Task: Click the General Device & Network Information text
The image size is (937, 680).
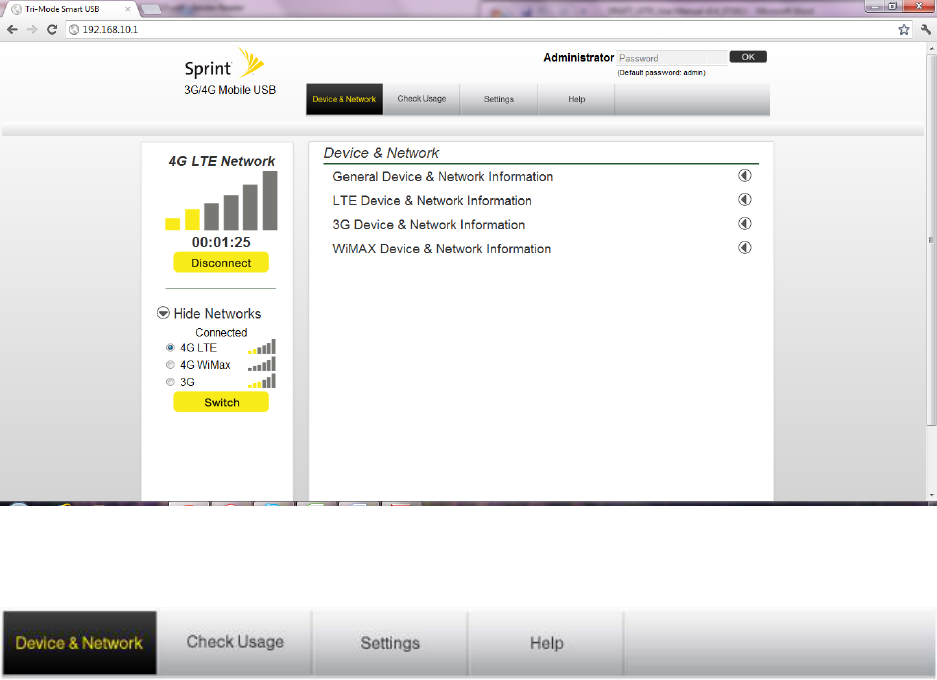Action: [x=443, y=176]
